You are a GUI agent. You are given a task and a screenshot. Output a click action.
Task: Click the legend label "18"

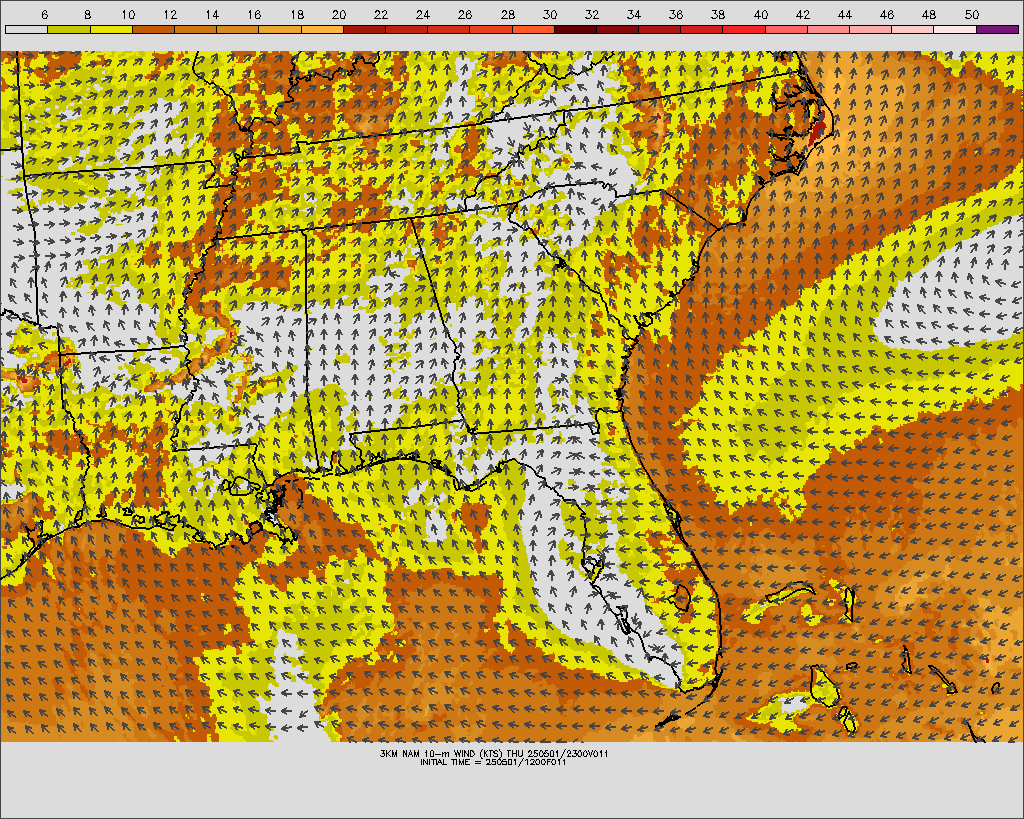(296, 14)
